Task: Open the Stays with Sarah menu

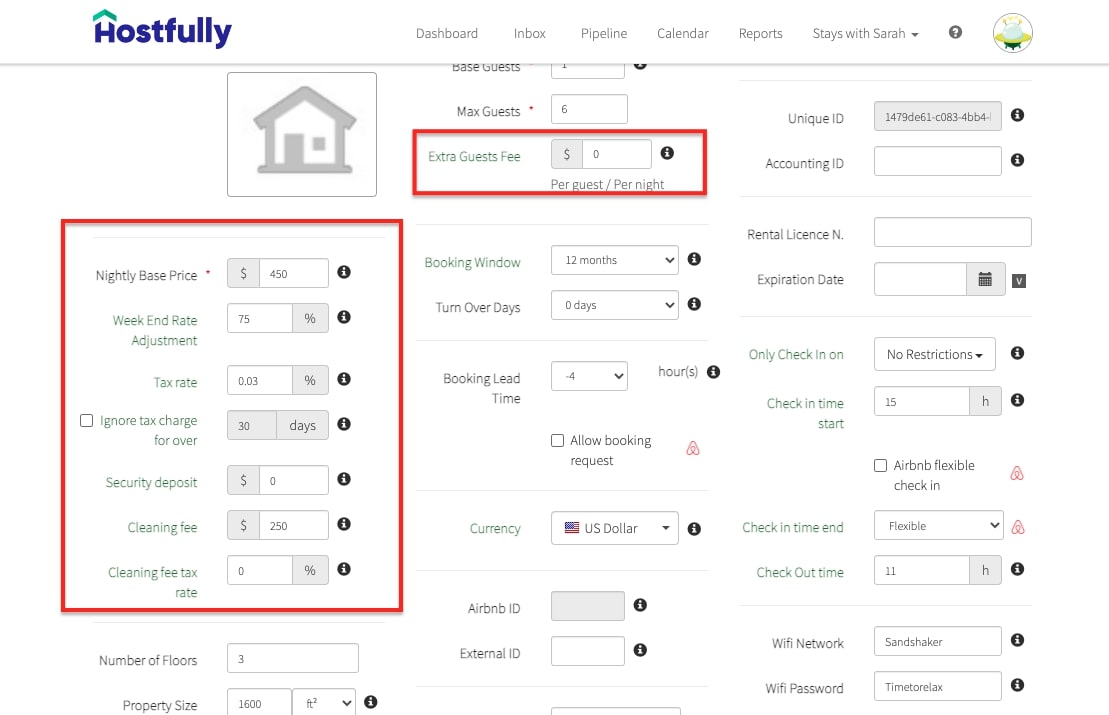Action: pos(864,33)
